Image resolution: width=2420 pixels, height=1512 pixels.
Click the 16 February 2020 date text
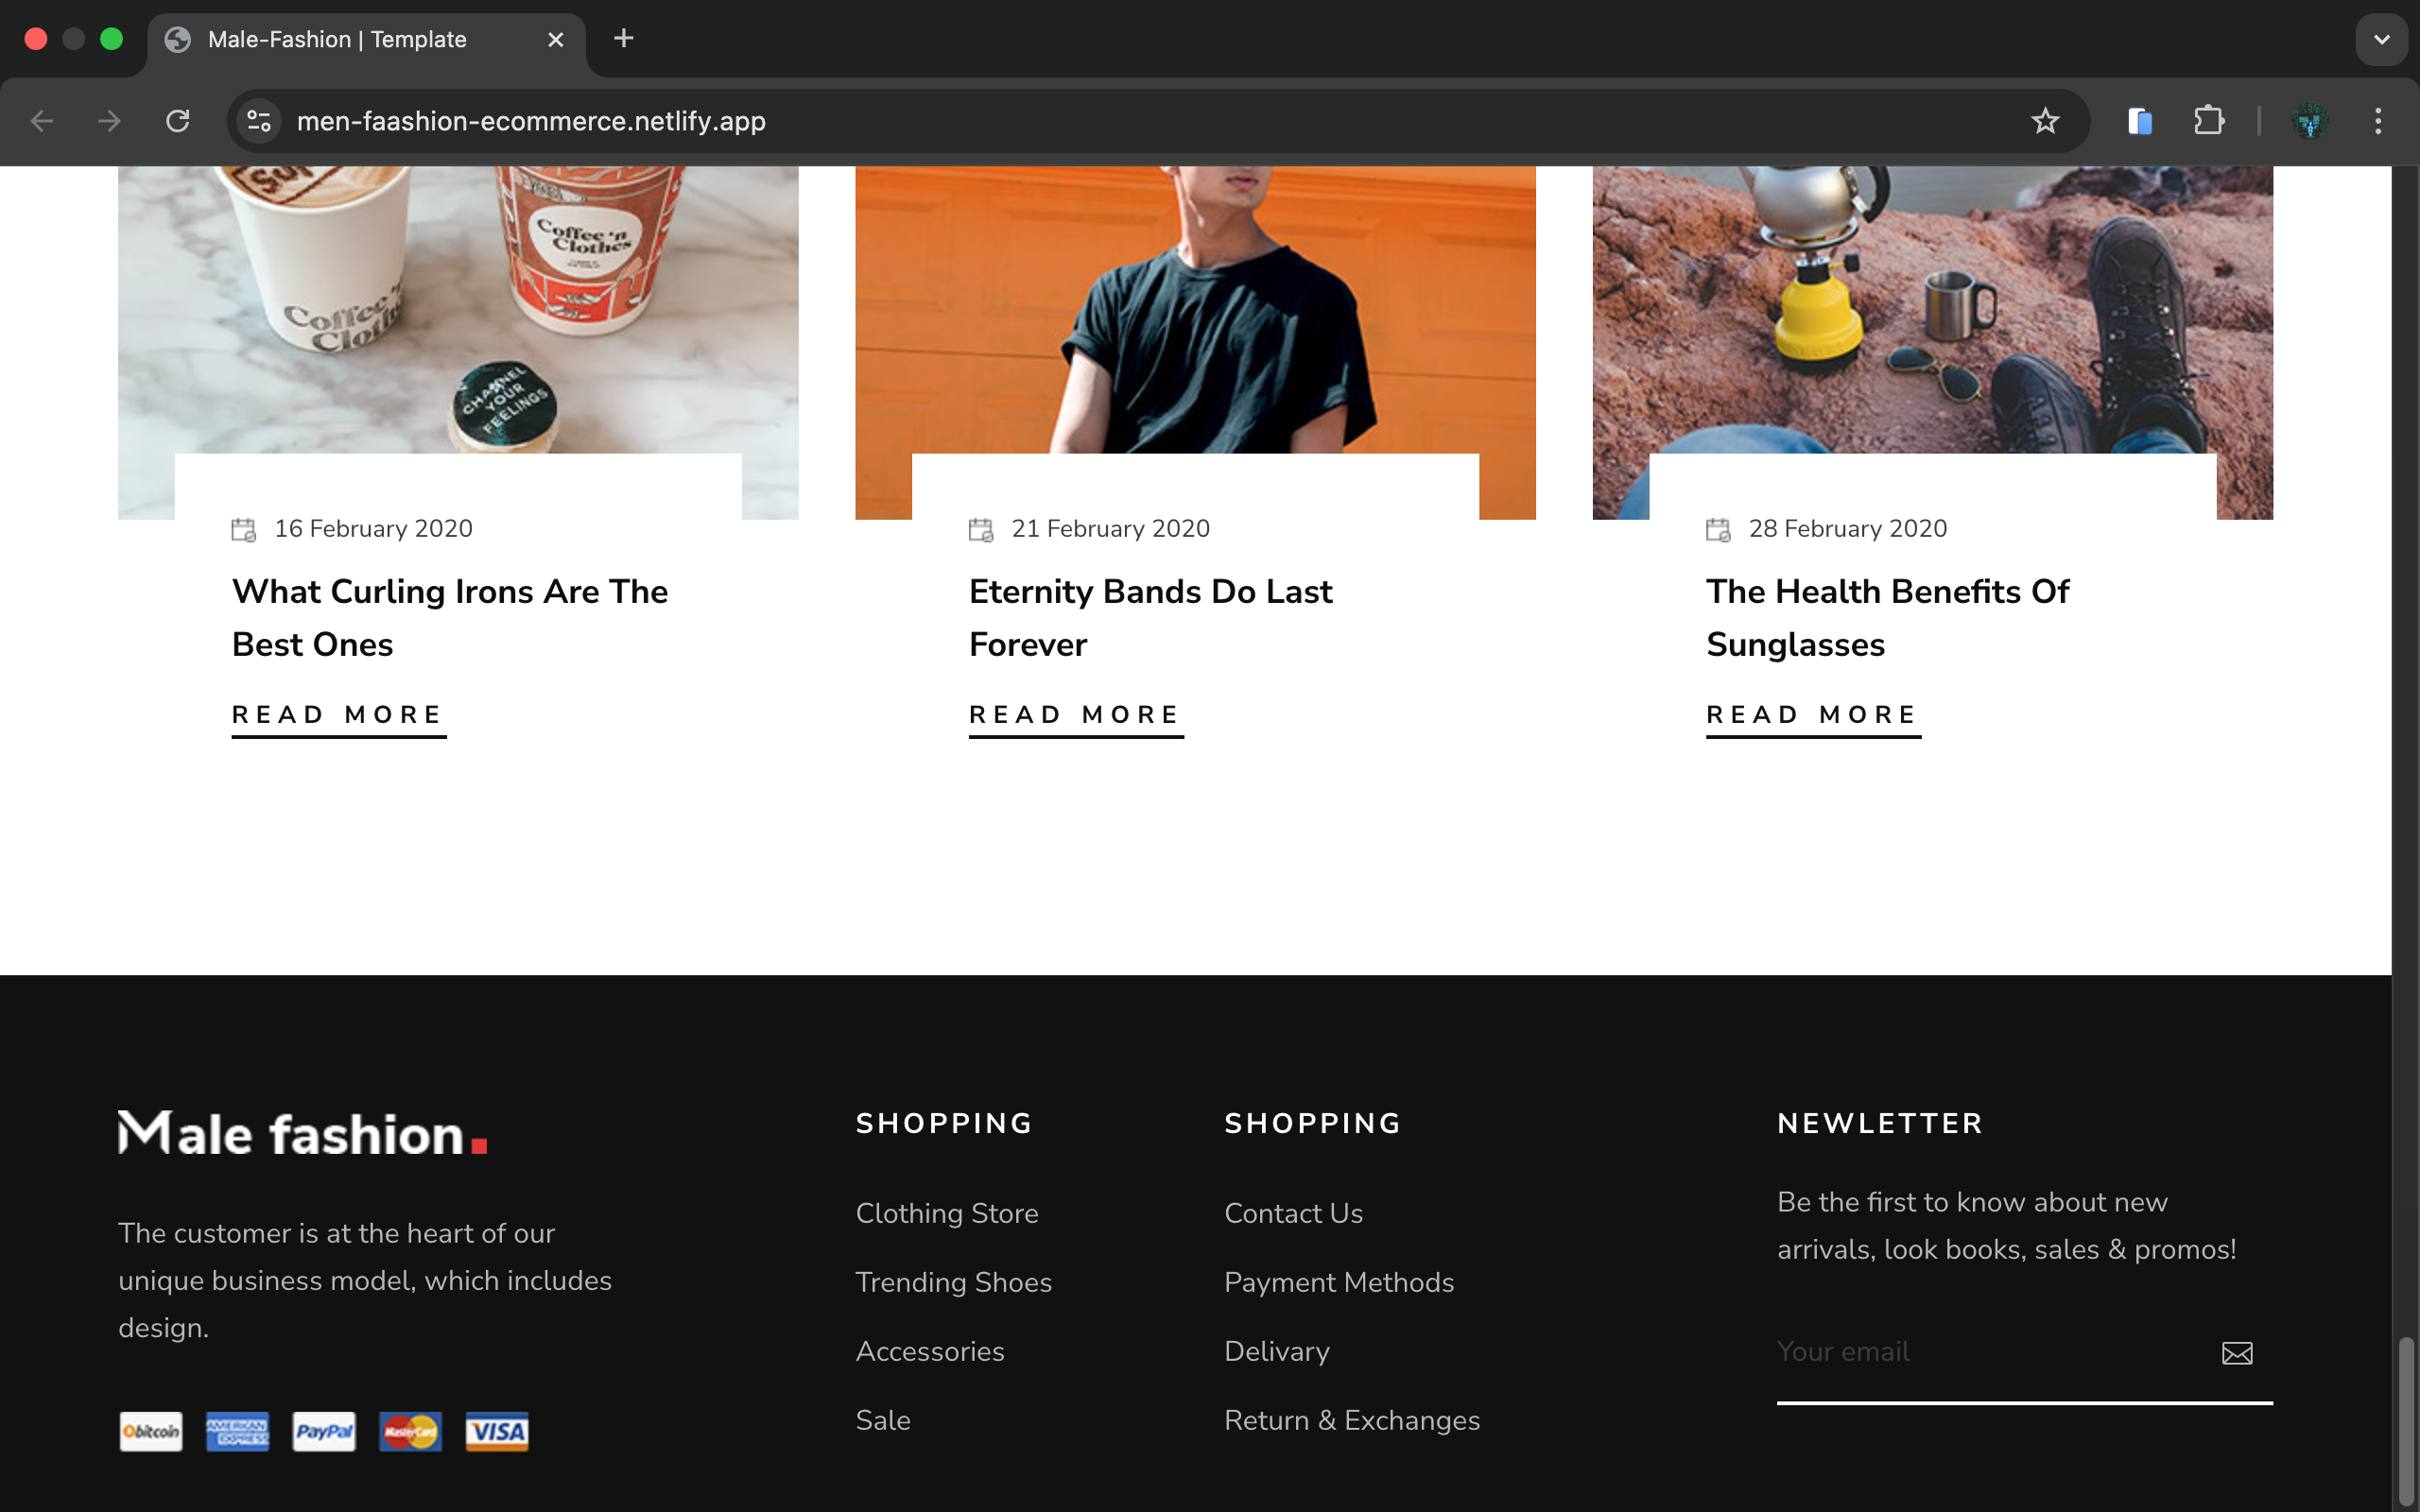(373, 529)
